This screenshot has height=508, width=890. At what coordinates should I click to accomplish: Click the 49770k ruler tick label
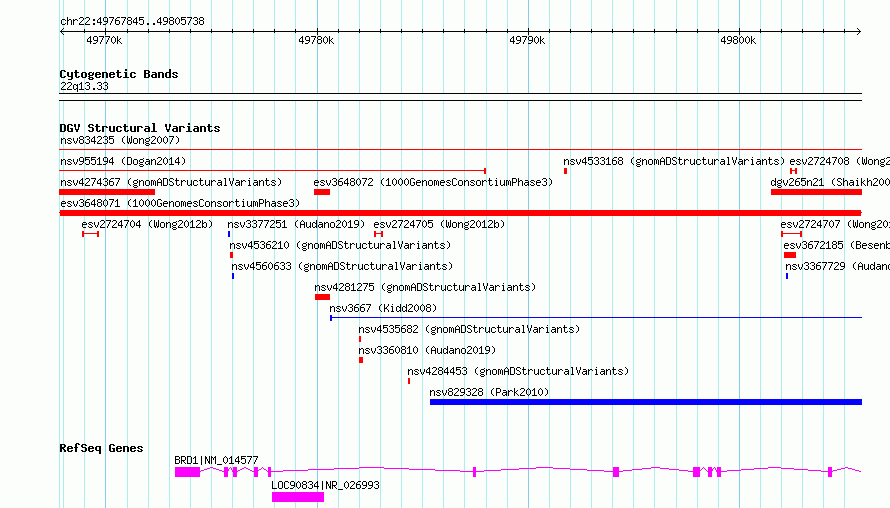coord(104,40)
